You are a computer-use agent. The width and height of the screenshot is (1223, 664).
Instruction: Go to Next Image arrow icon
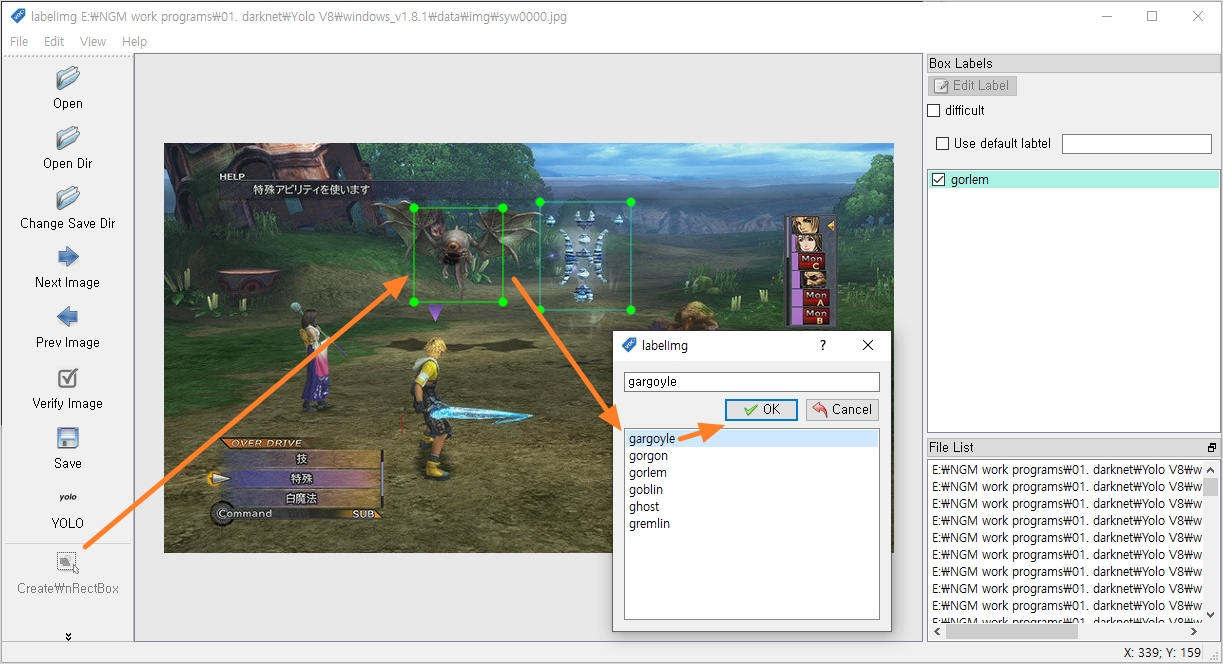point(68,257)
